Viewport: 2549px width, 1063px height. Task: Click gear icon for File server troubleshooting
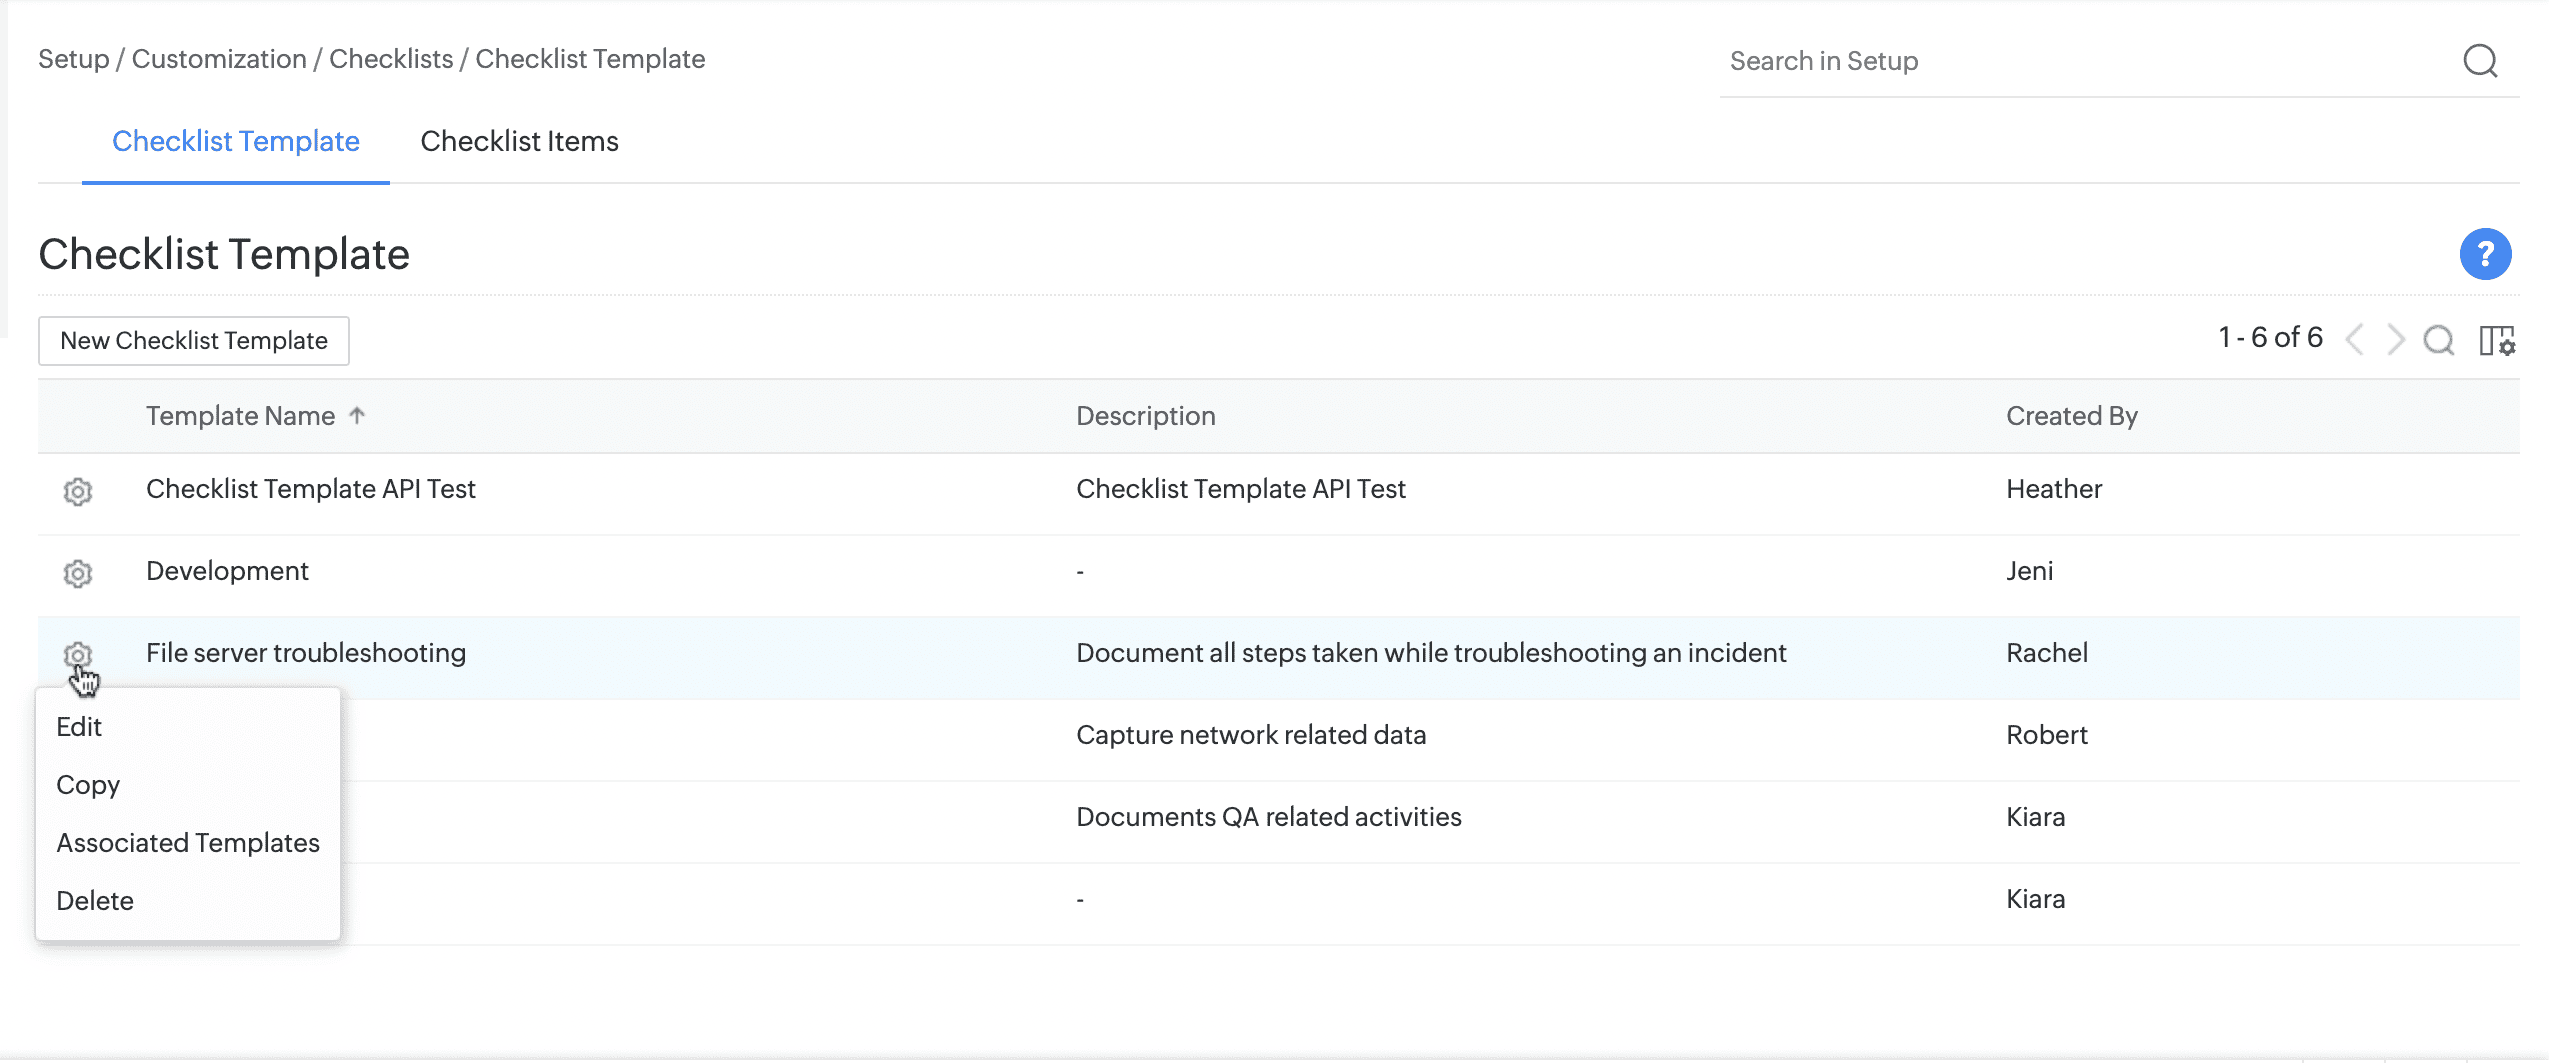click(x=78, y=655)
